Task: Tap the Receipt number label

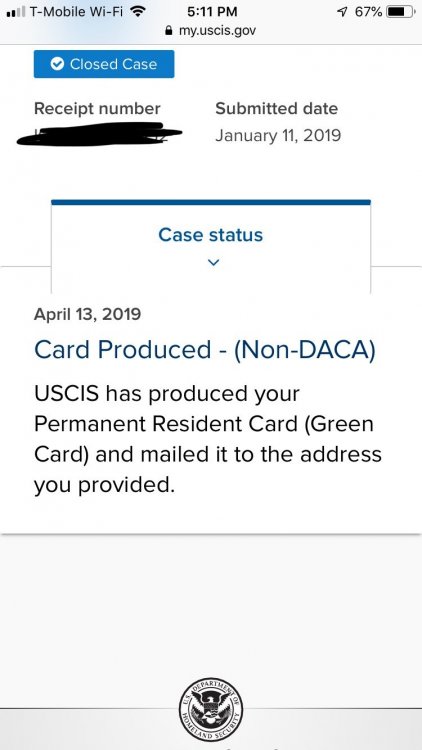Action: pyautogui.click(x=97, y=109)
